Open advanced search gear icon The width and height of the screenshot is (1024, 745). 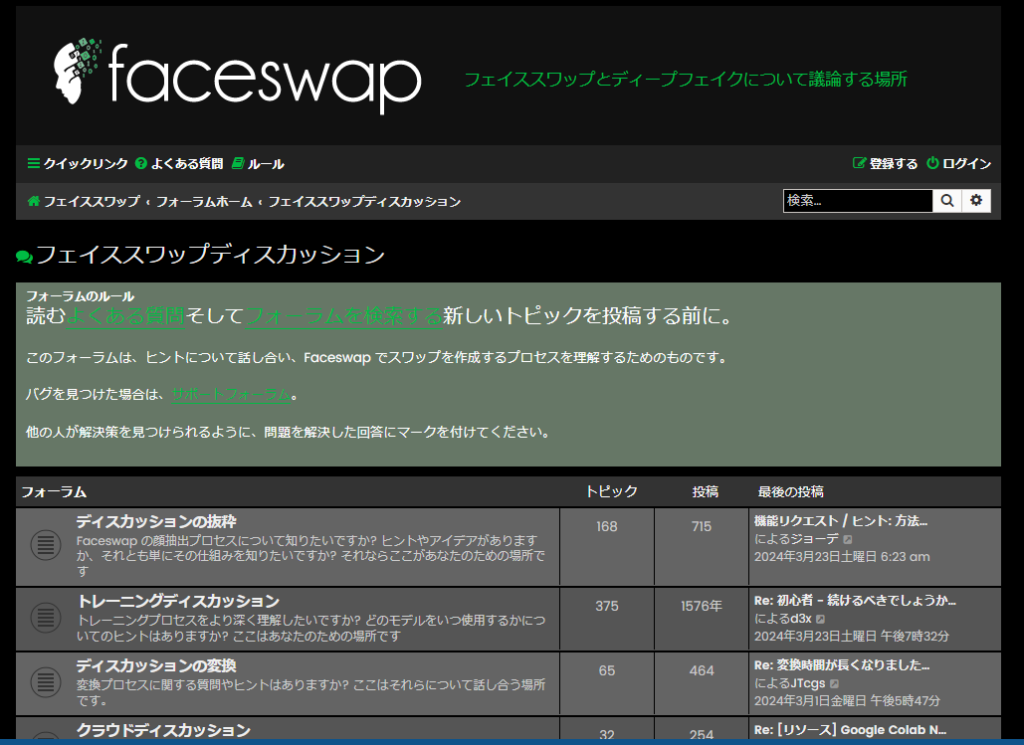(x=976, y=201)
